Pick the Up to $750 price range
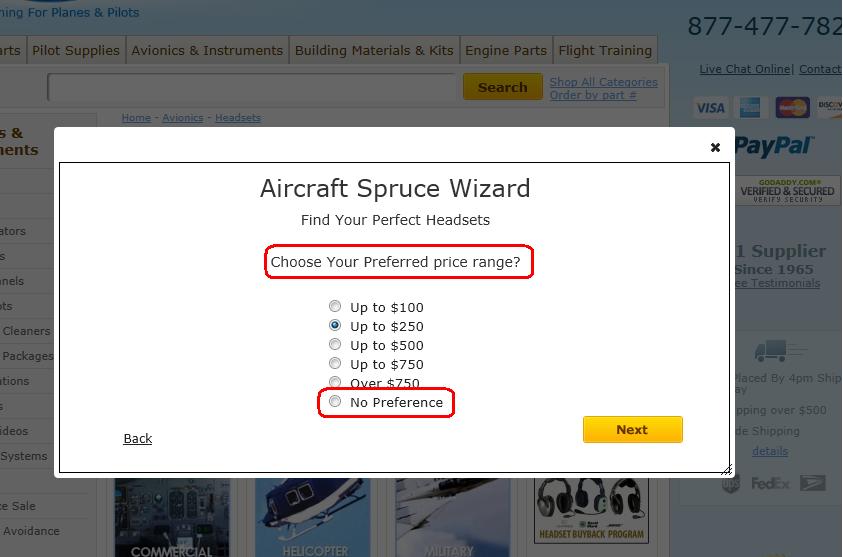 [x=335, y=364]
